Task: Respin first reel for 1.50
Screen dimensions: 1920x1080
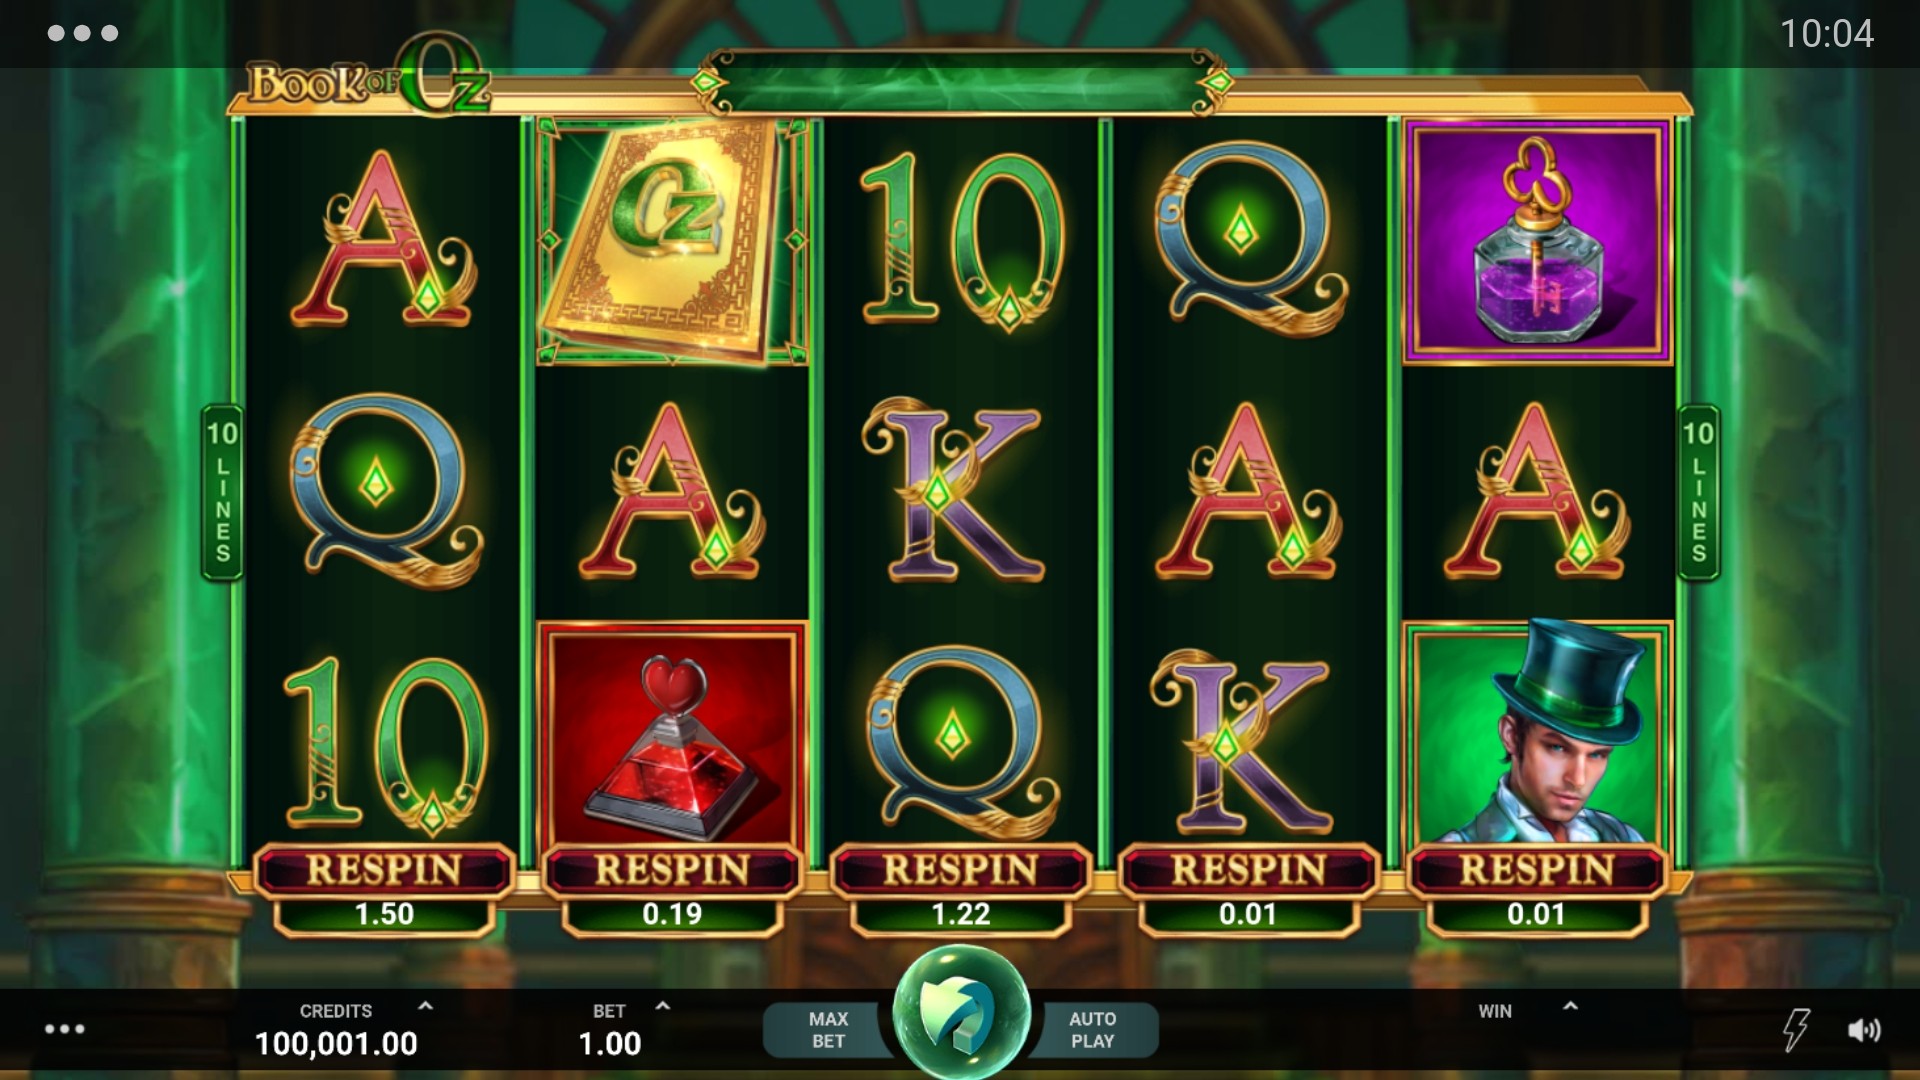Action: pyautogui.click(x=385, y=890)
